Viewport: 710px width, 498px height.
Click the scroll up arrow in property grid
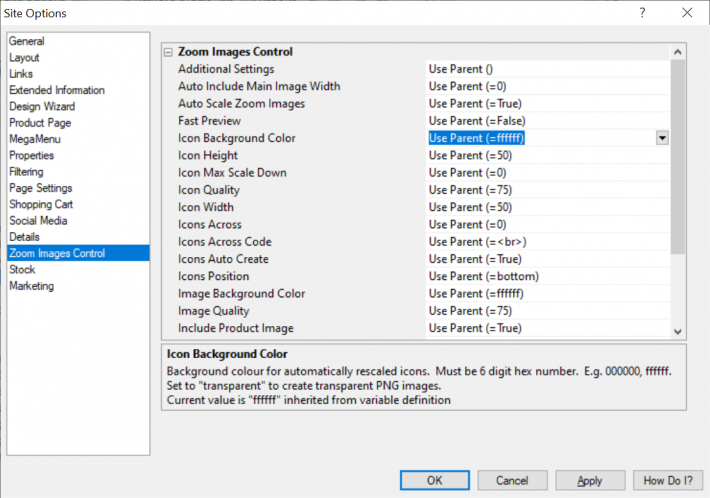click(678, 52)
